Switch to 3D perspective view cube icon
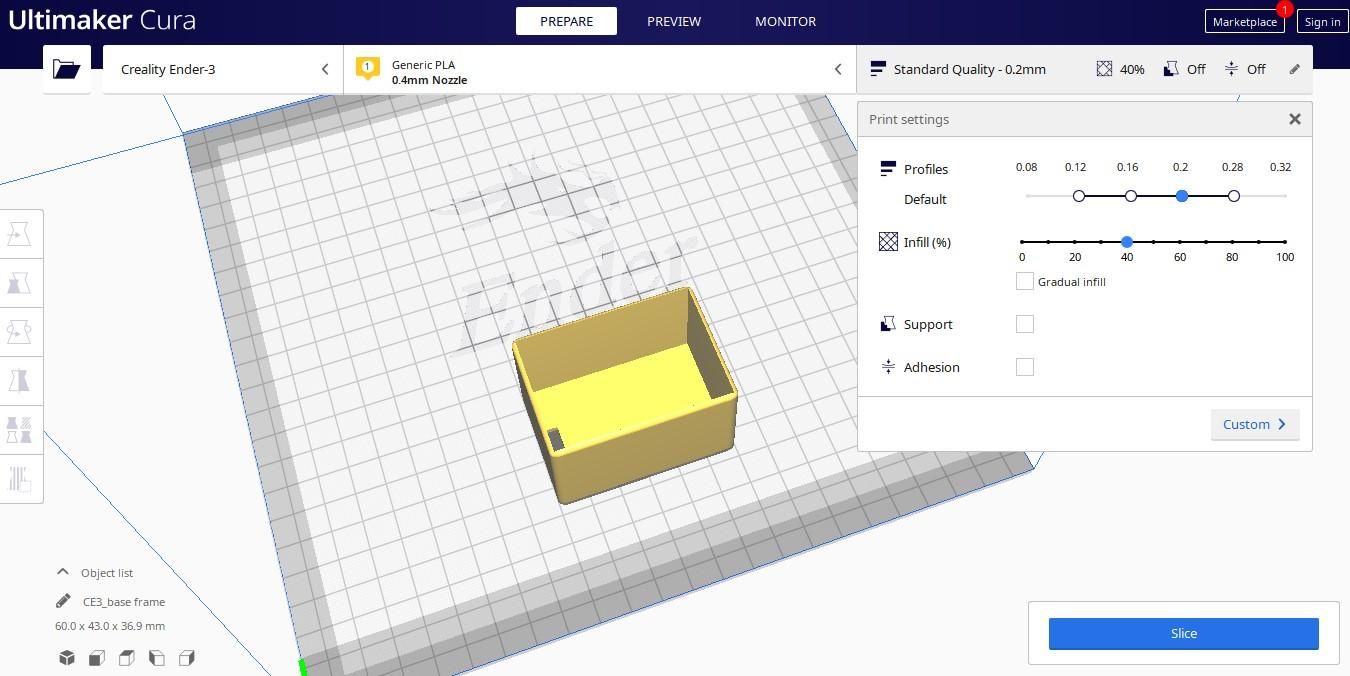1350x676 pixels. (x=67, y=658)
